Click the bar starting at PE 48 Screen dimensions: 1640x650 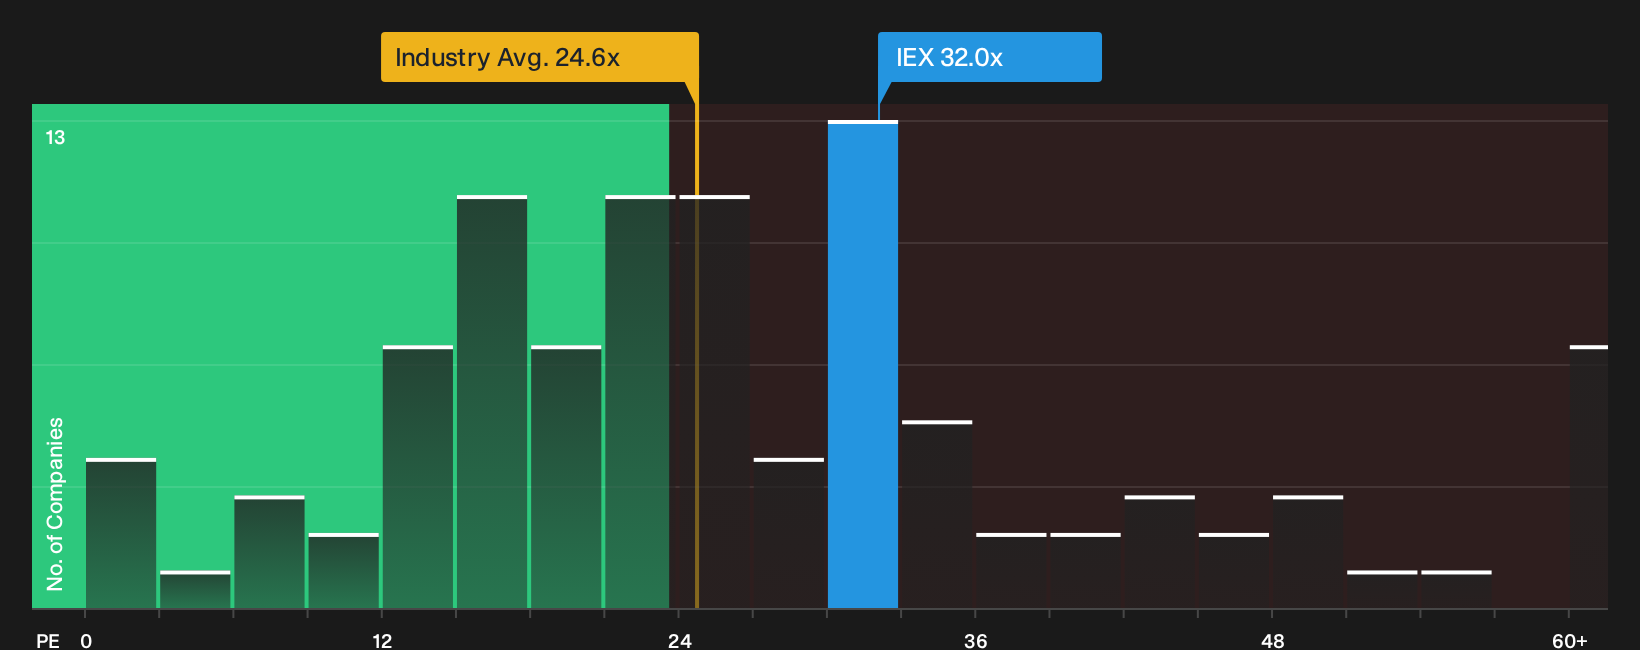pyautogui.click(x=1308, y=552)
